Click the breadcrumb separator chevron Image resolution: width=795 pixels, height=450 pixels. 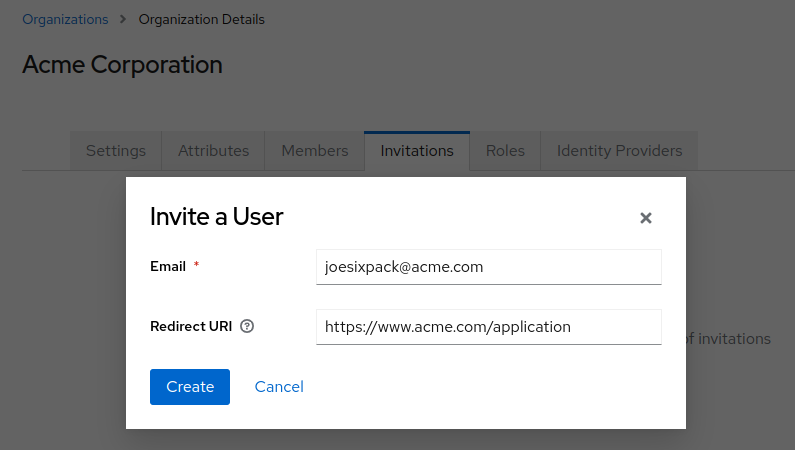click(x=123, y=19)
